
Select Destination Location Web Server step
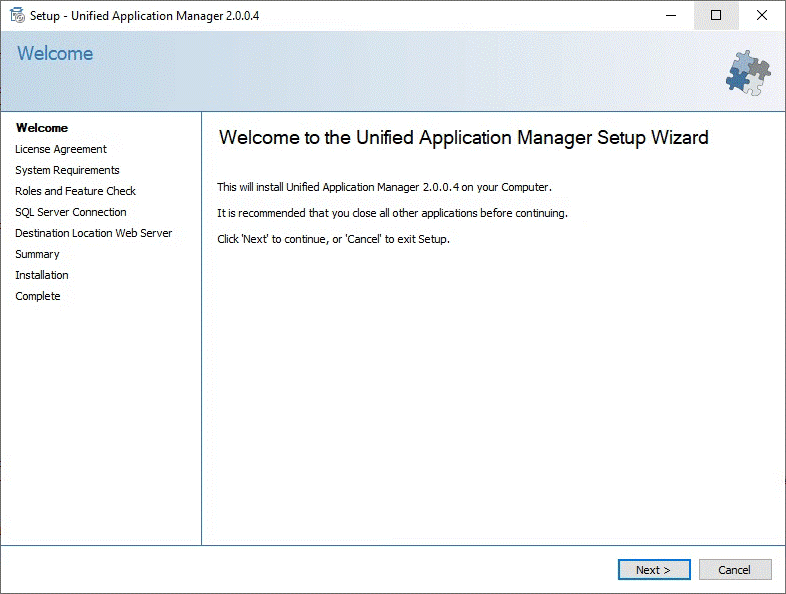click(x=93, y=233)
